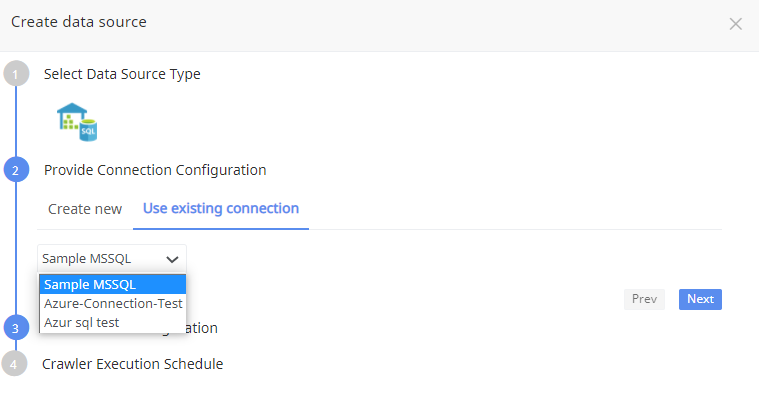Choose Sample MSSQL from the list
759x404 pixels.
tap(113, 284)
